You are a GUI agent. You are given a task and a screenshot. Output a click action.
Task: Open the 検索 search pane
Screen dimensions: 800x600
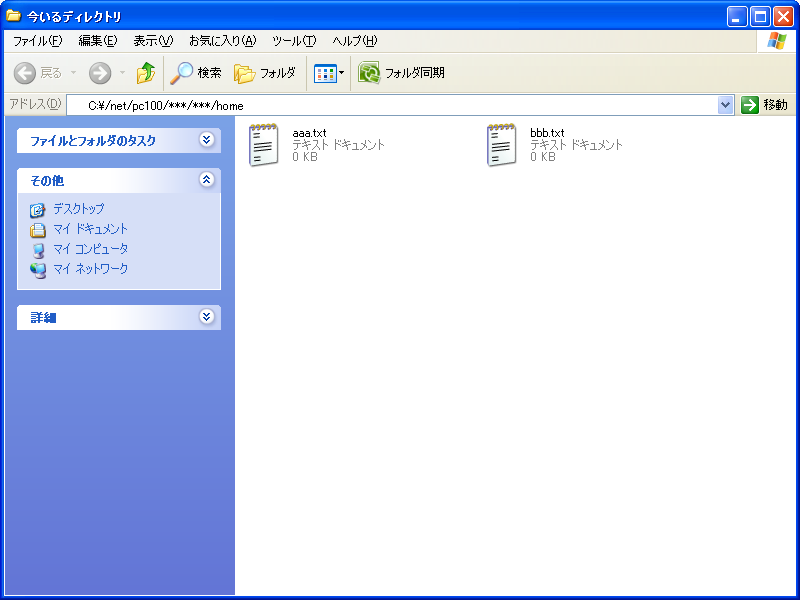coord(195,73)
